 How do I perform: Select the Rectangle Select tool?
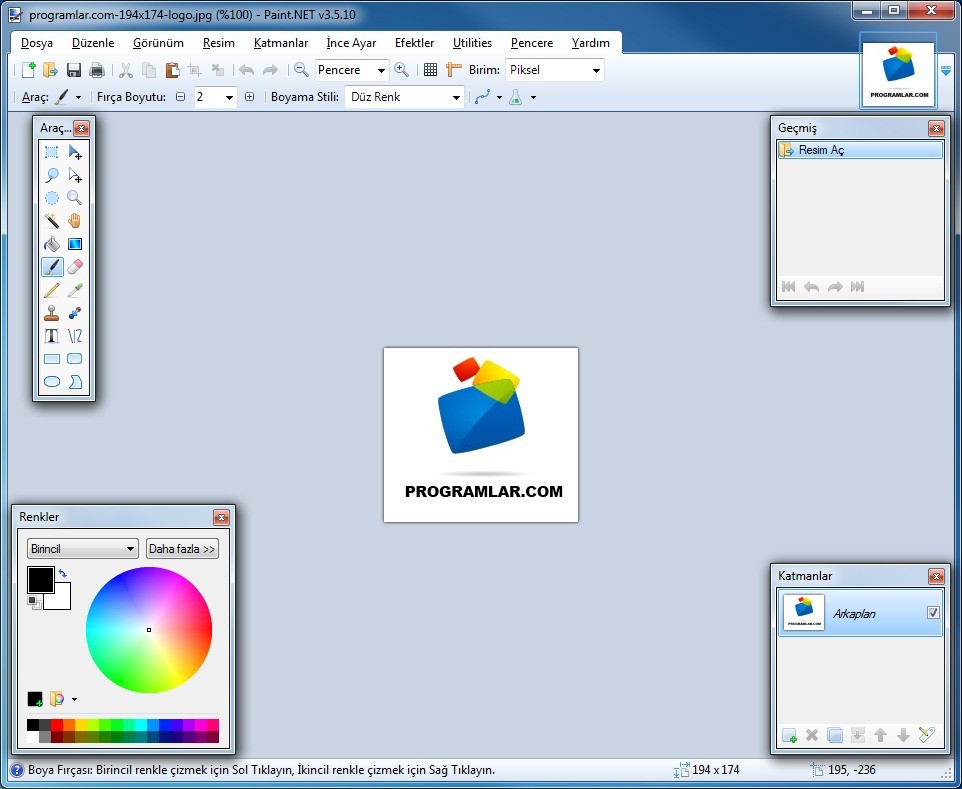[52, 152]
